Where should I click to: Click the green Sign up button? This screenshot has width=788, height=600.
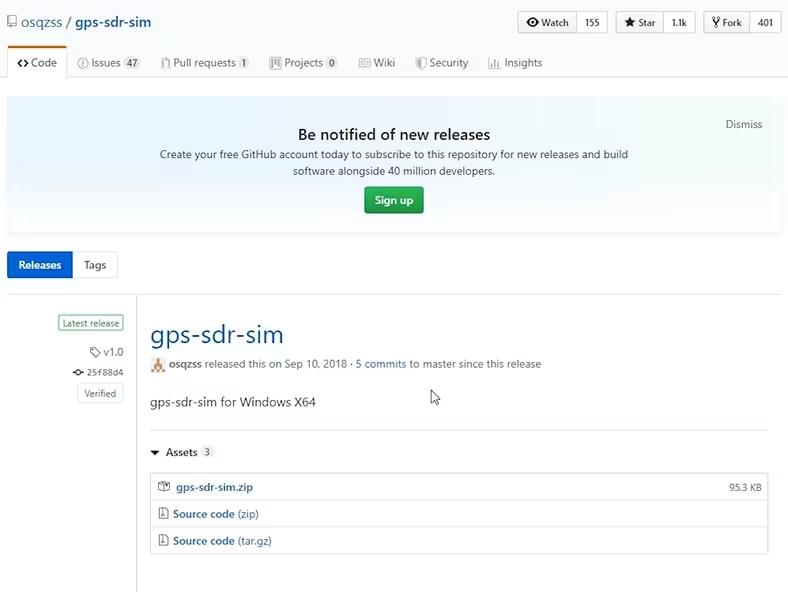click(x=393, y=200)
